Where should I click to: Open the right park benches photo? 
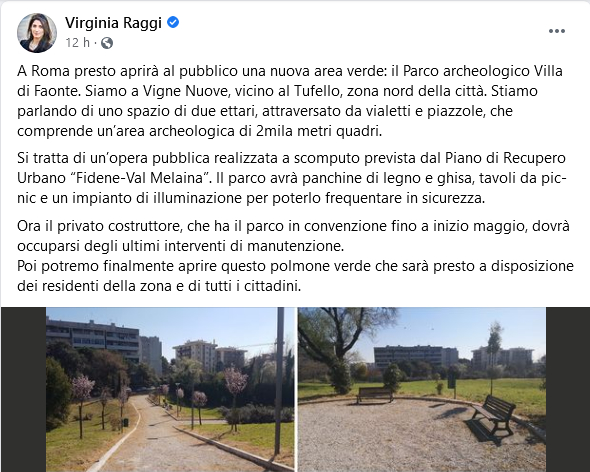pos(422,390)
